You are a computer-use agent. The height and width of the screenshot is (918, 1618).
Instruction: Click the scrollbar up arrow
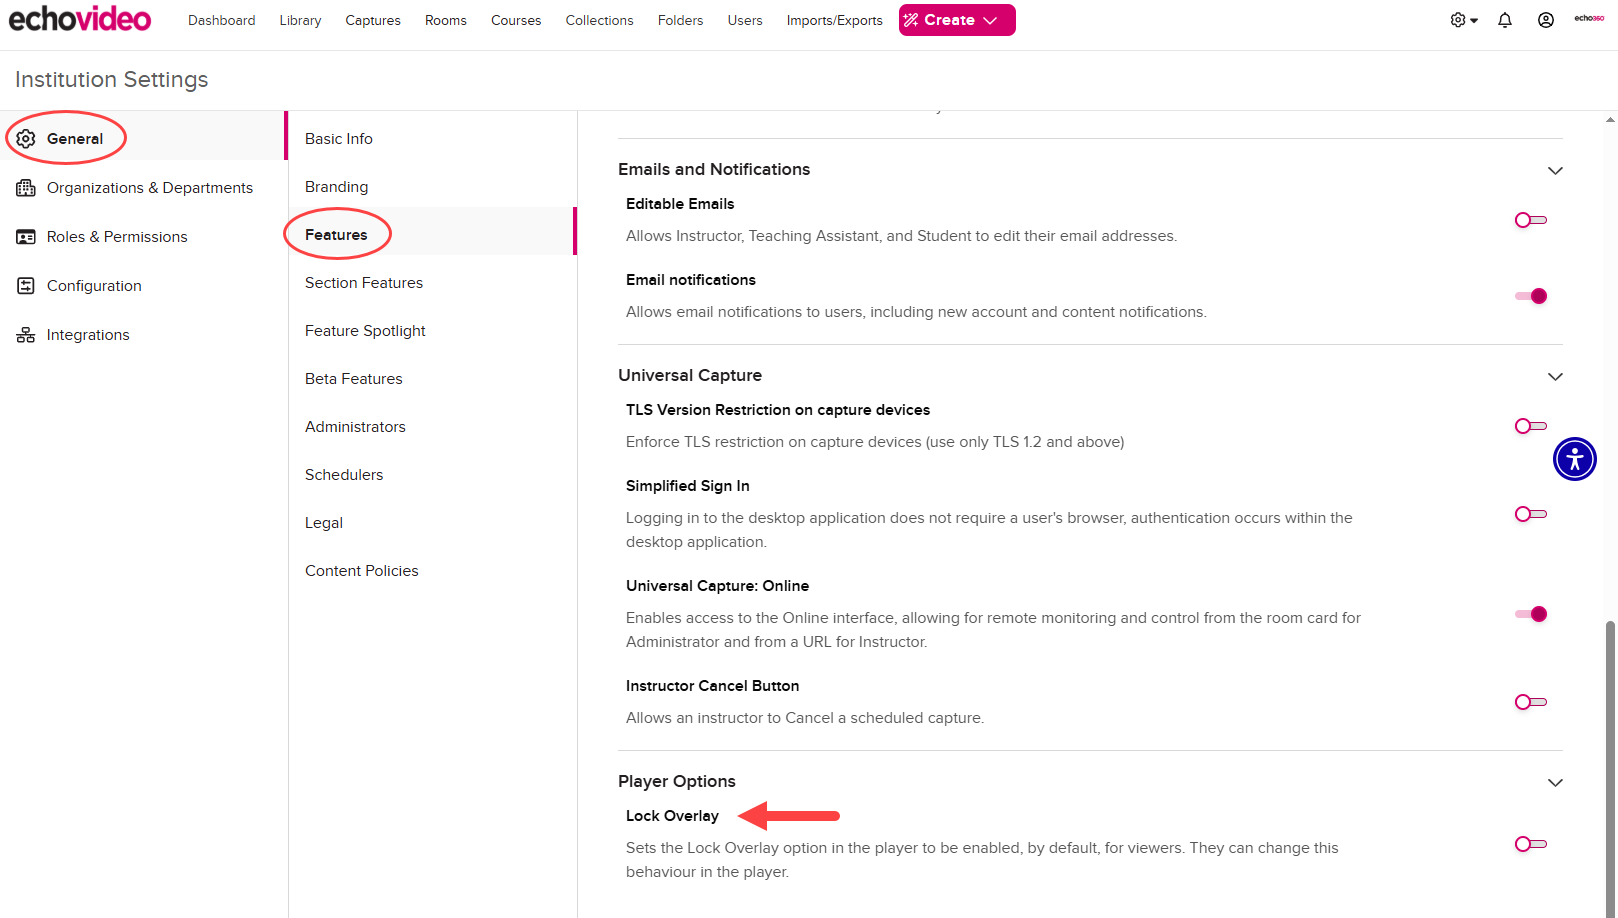pos(1610,119)
